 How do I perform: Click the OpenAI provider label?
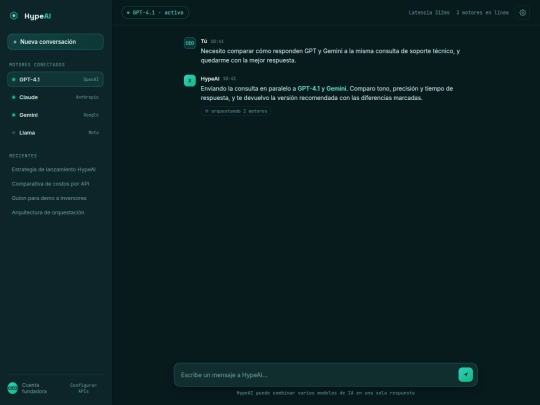(x=91, y=80)
